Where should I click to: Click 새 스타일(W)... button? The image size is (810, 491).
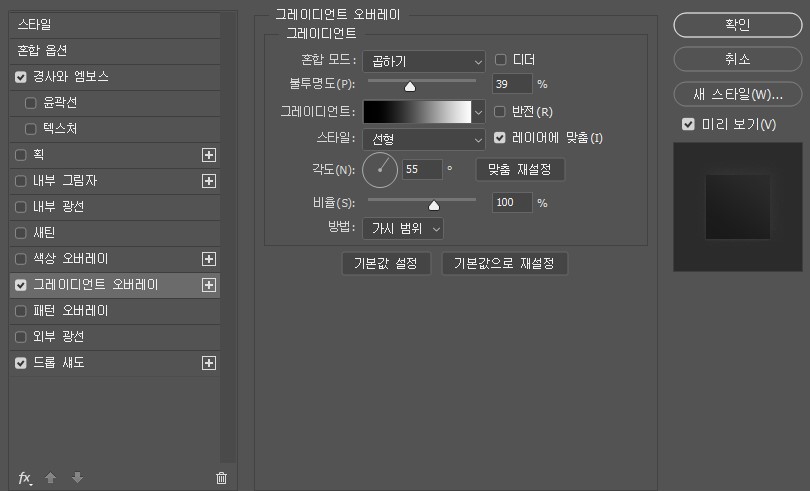point(738,94)
